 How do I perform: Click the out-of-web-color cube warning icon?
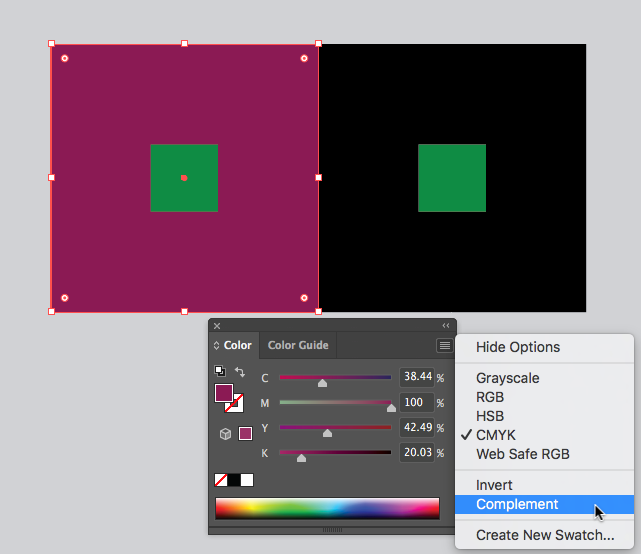226,434
